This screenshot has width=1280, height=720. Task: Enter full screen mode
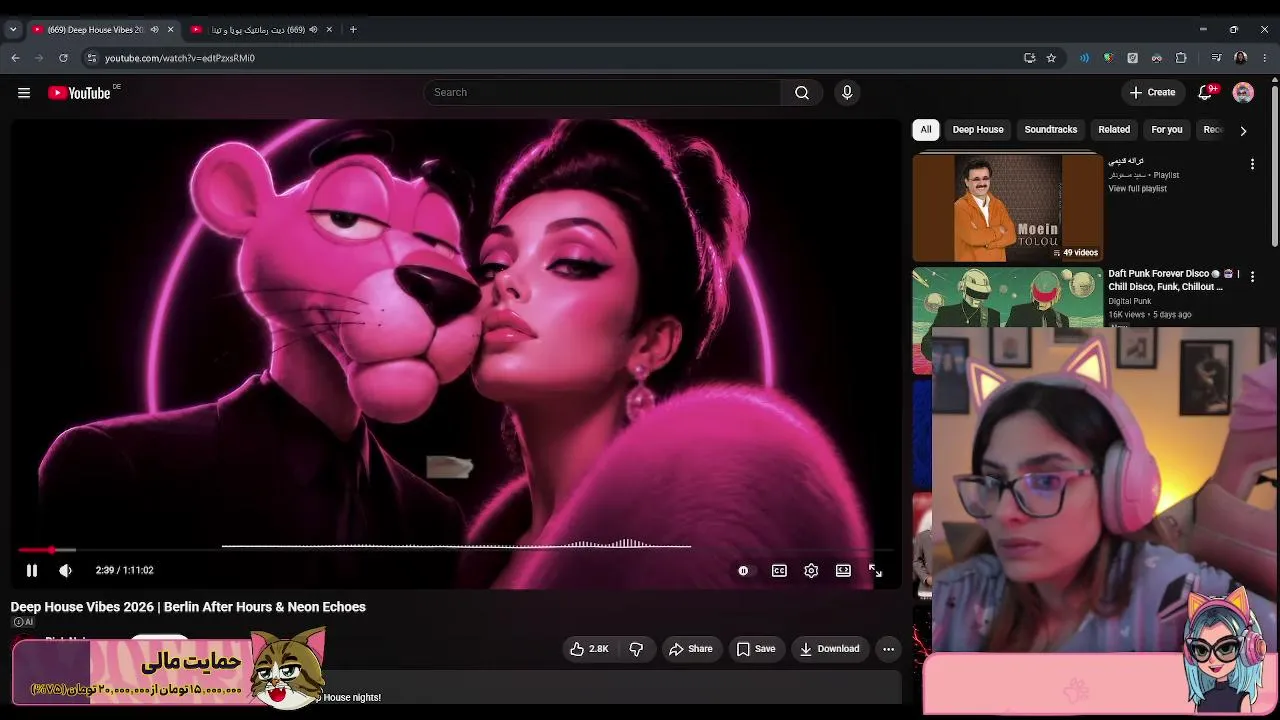[x=875, y=570]
